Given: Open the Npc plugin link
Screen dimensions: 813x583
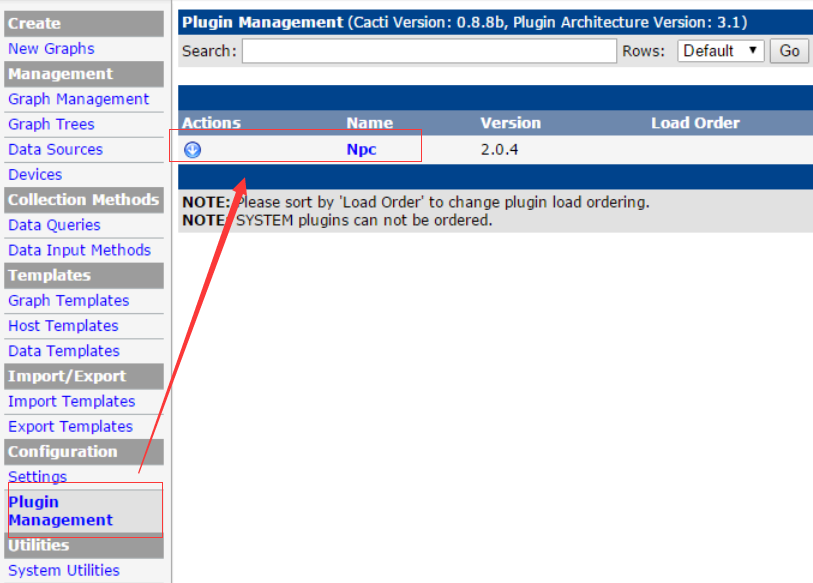Looking at the screenshot, I should pyautogui.click(x=361, y=149).
